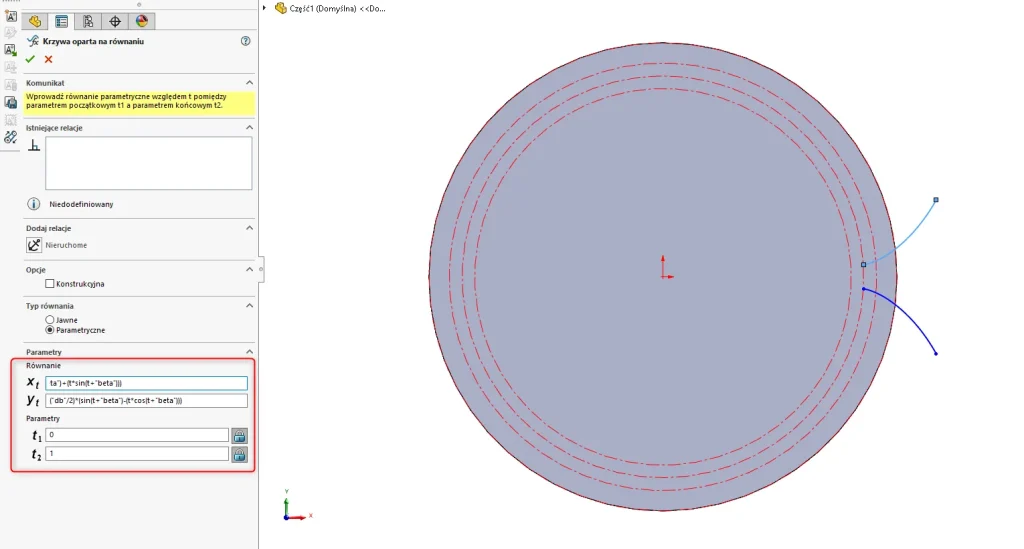Image resolution: width=1024 pixels, height=549 pixels.
Task: Toggle the lock button for t2
Action: tap(240, 454)
